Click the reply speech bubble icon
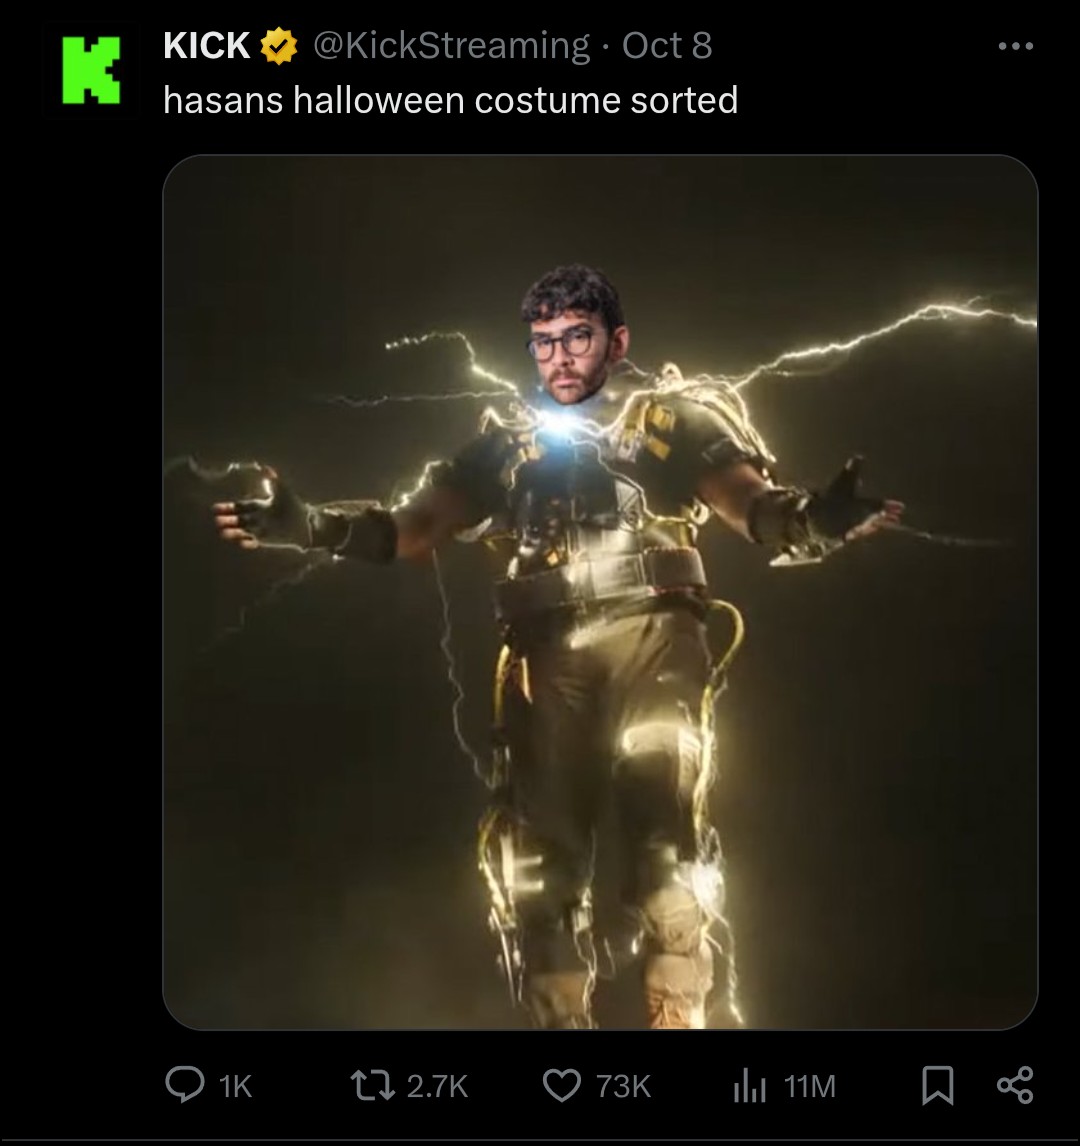The image size is (1080, 1146). pos(184,1085)
